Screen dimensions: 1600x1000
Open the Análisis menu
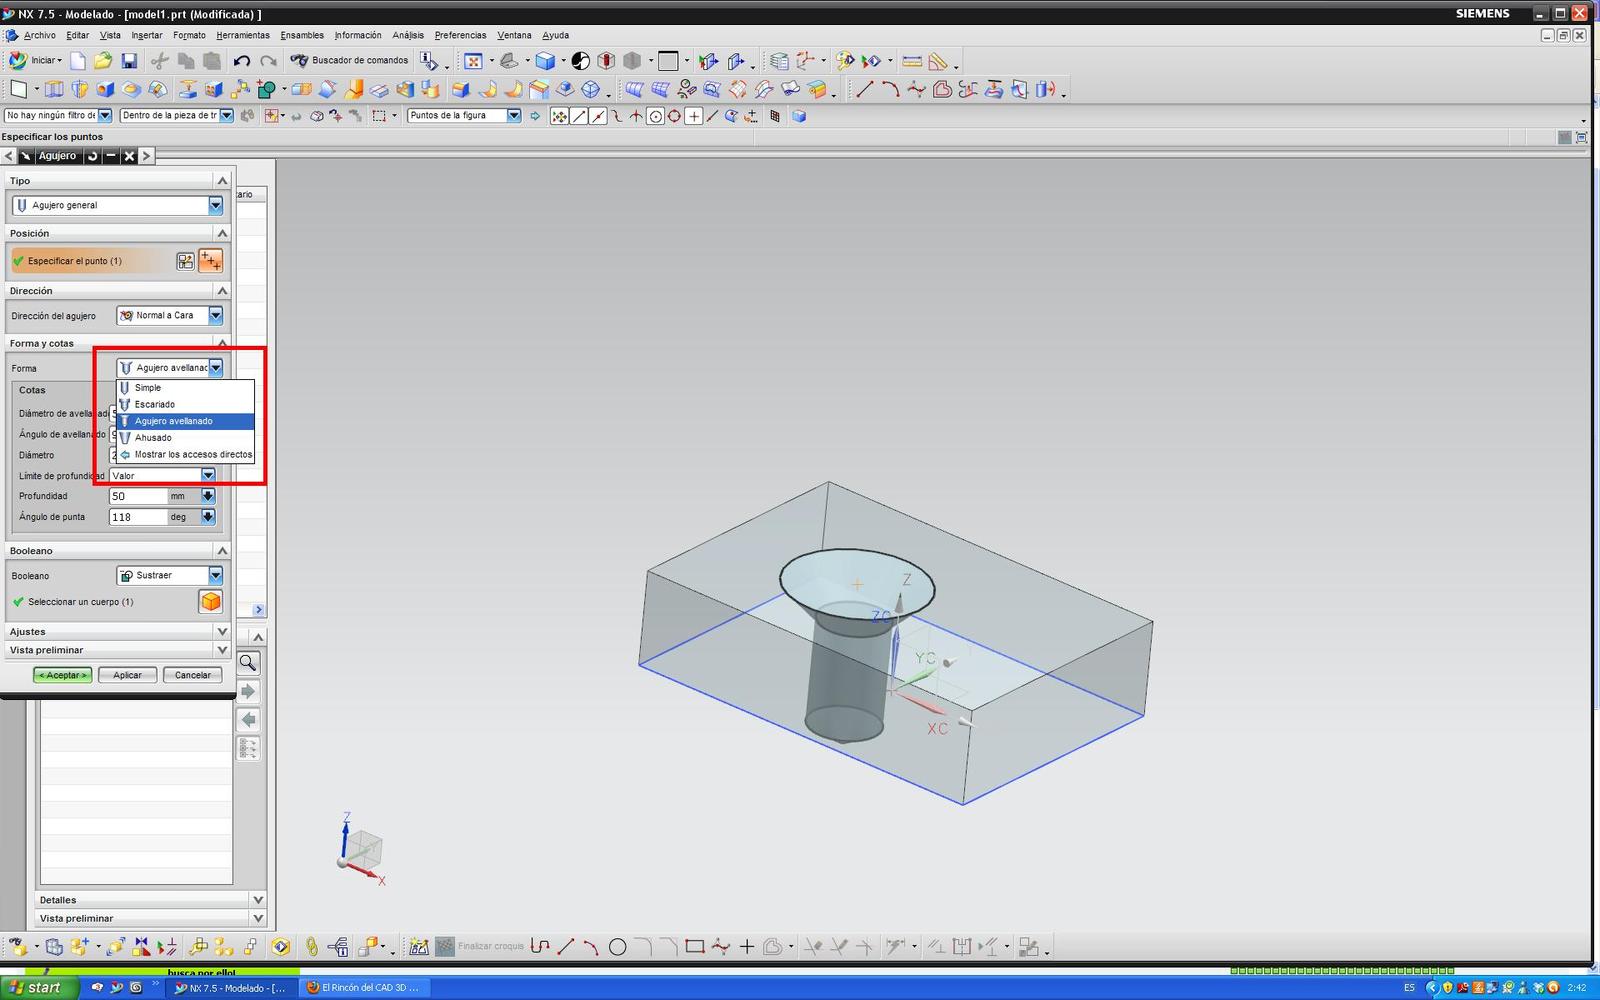coord(408,35)
